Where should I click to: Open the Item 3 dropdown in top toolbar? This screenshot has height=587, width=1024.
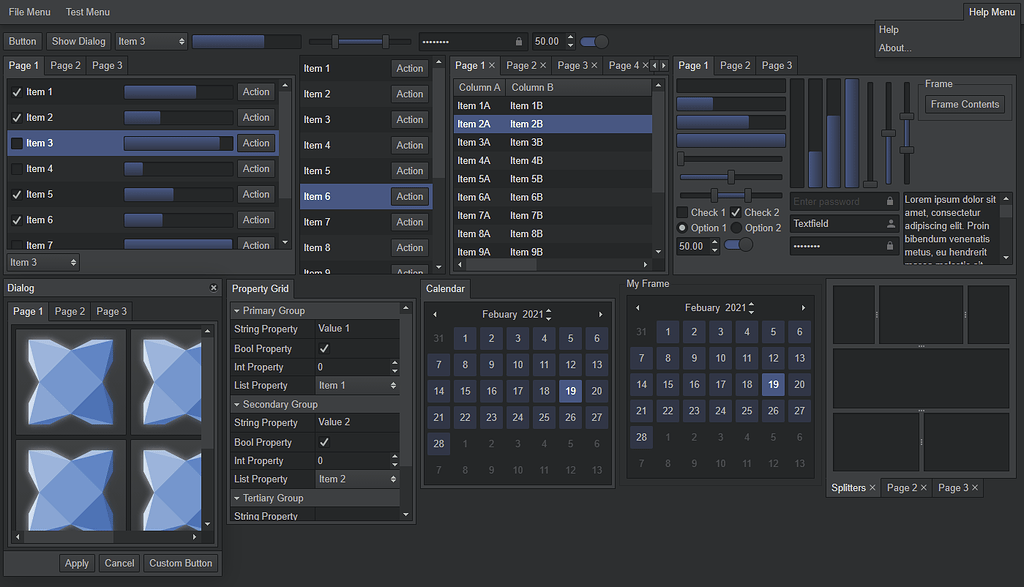click(x=151, y=42)
